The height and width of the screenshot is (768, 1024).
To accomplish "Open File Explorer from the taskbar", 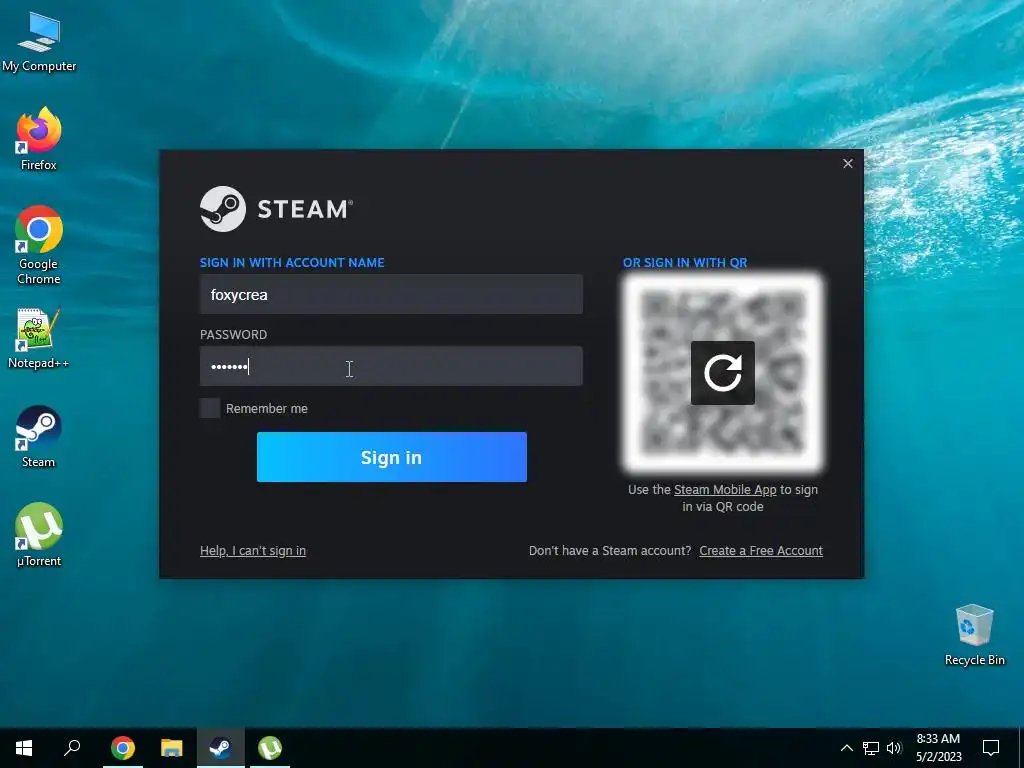I will point(172,748).
